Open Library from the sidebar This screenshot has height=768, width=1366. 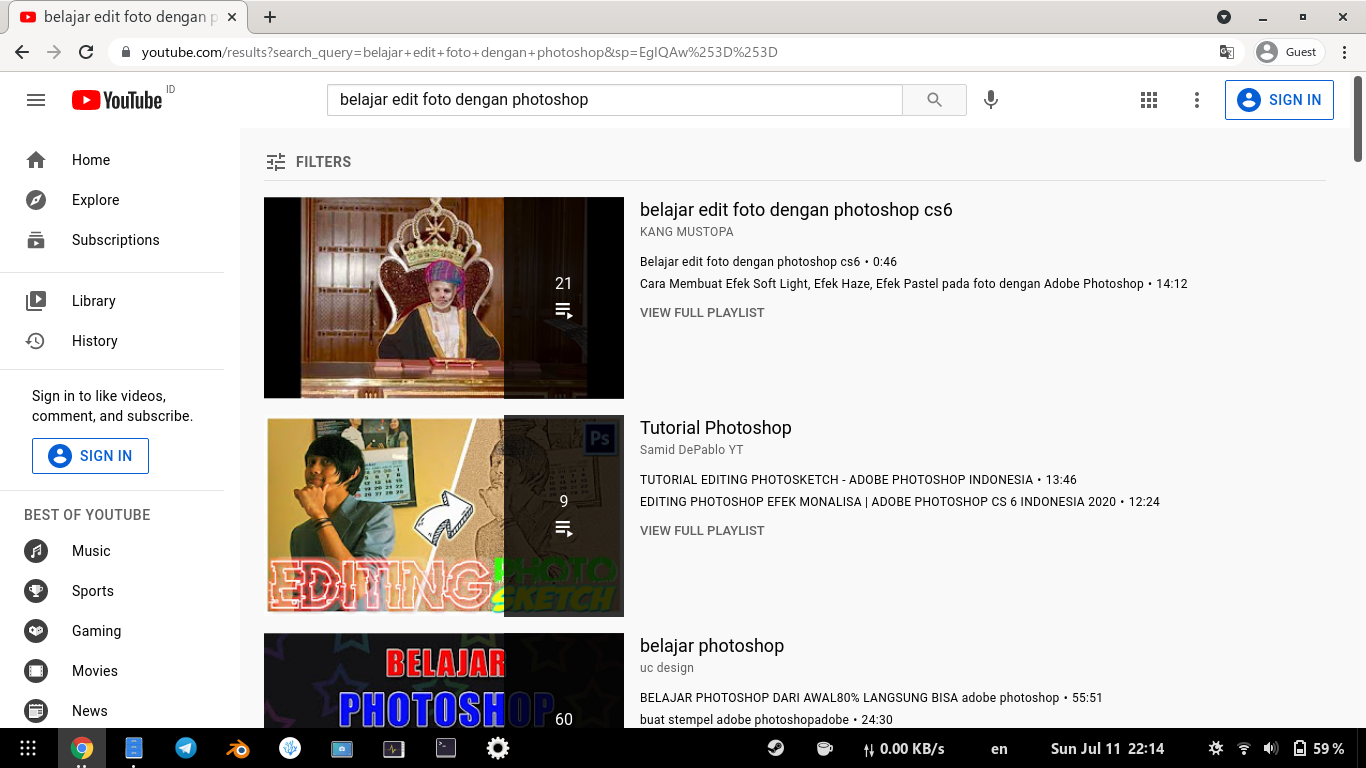pyautogui.click(x=93, y=301)
